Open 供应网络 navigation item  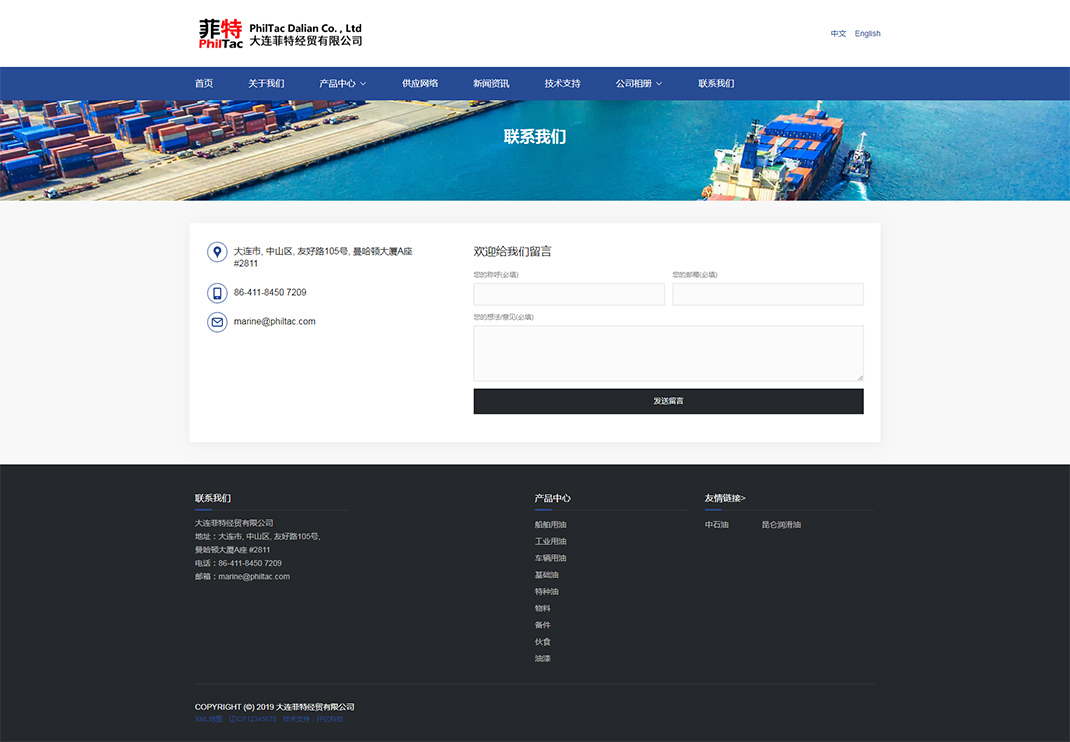pyautogui.click(x=420, y=84)
